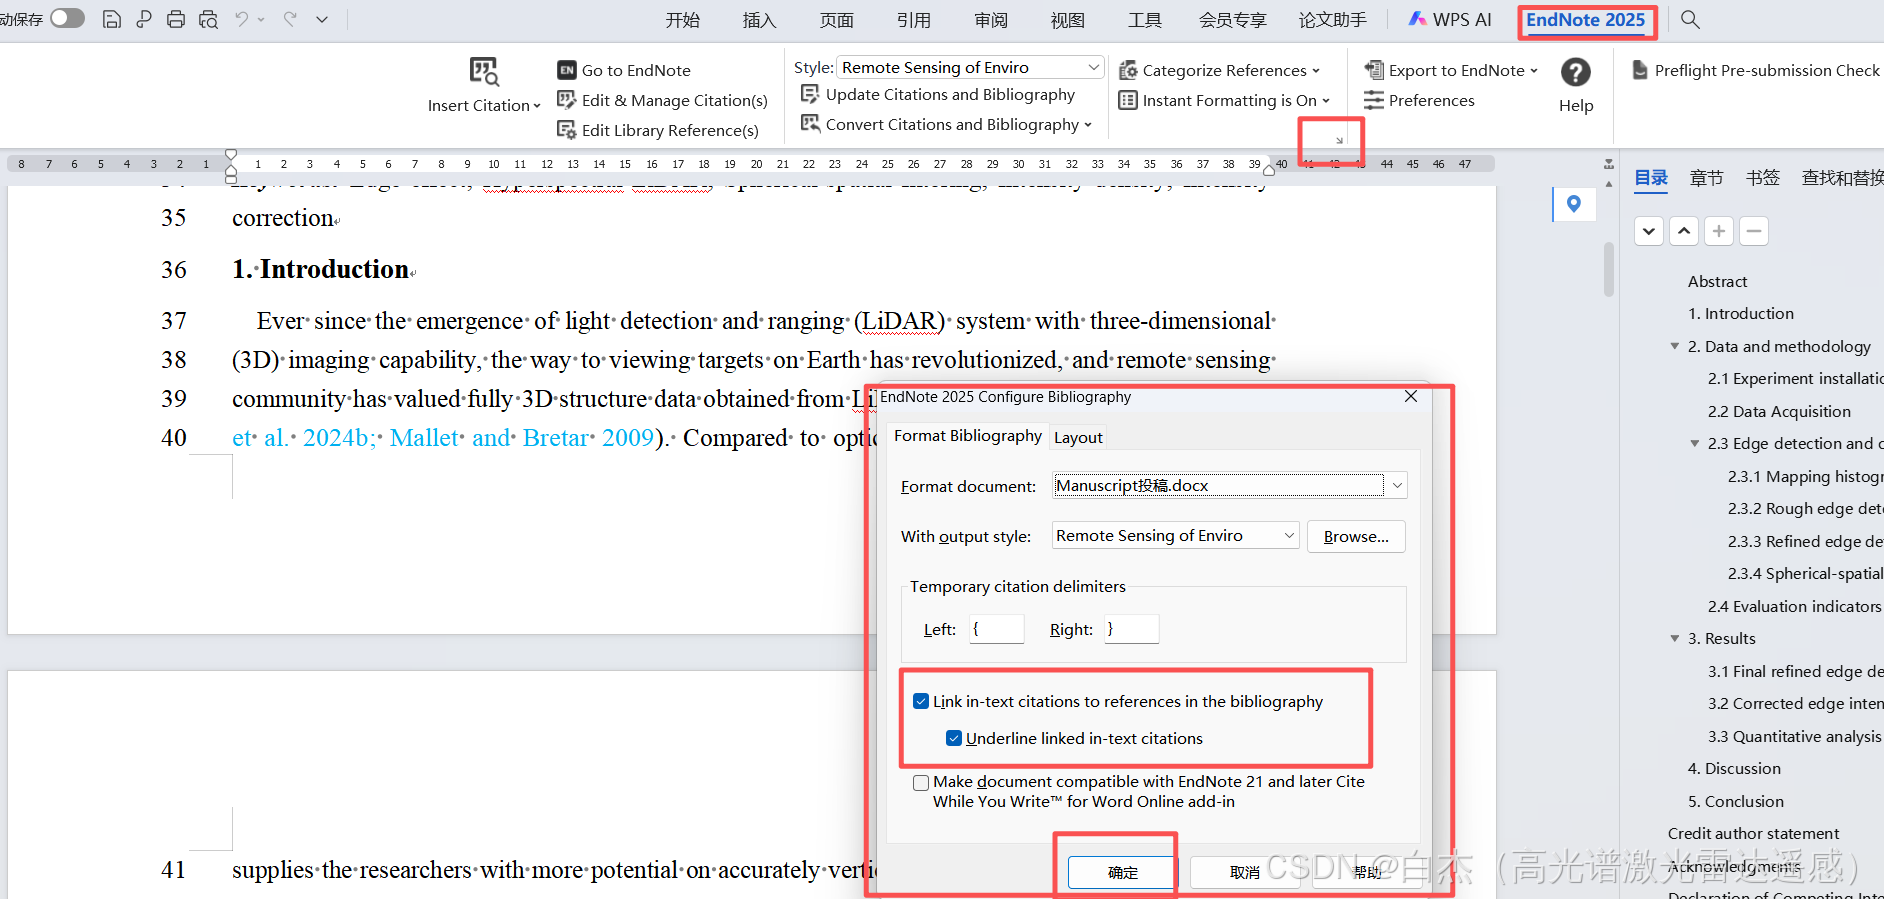Screen dimensions: 1884x899
Task: Go to 1. Introduction in outline
Action: pos(1740,313)
